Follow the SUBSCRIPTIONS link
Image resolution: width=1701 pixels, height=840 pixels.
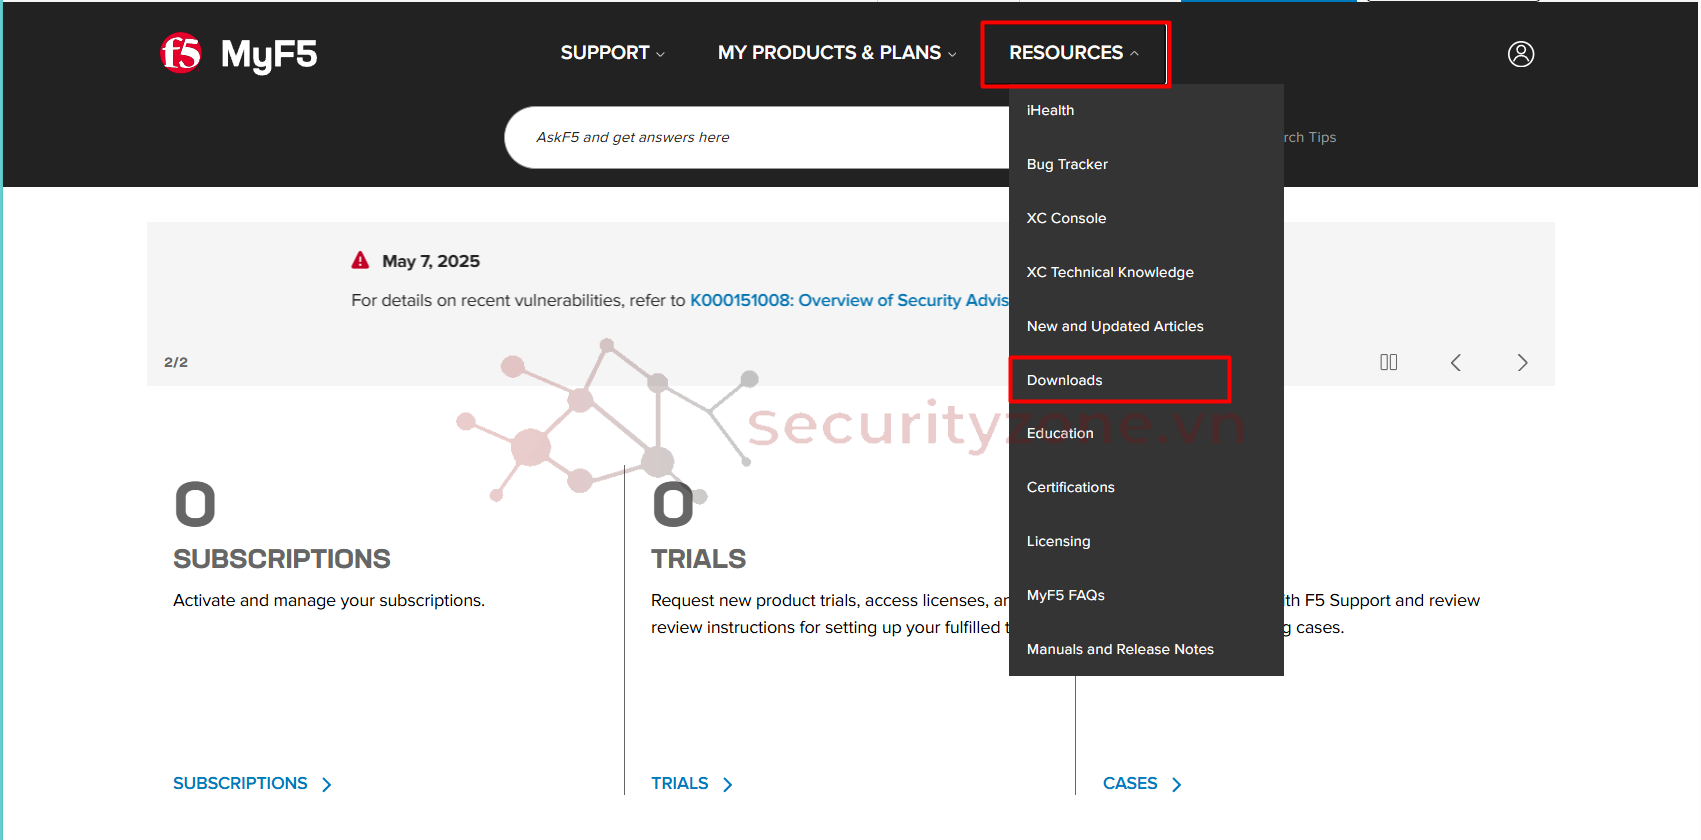(240, 784)
